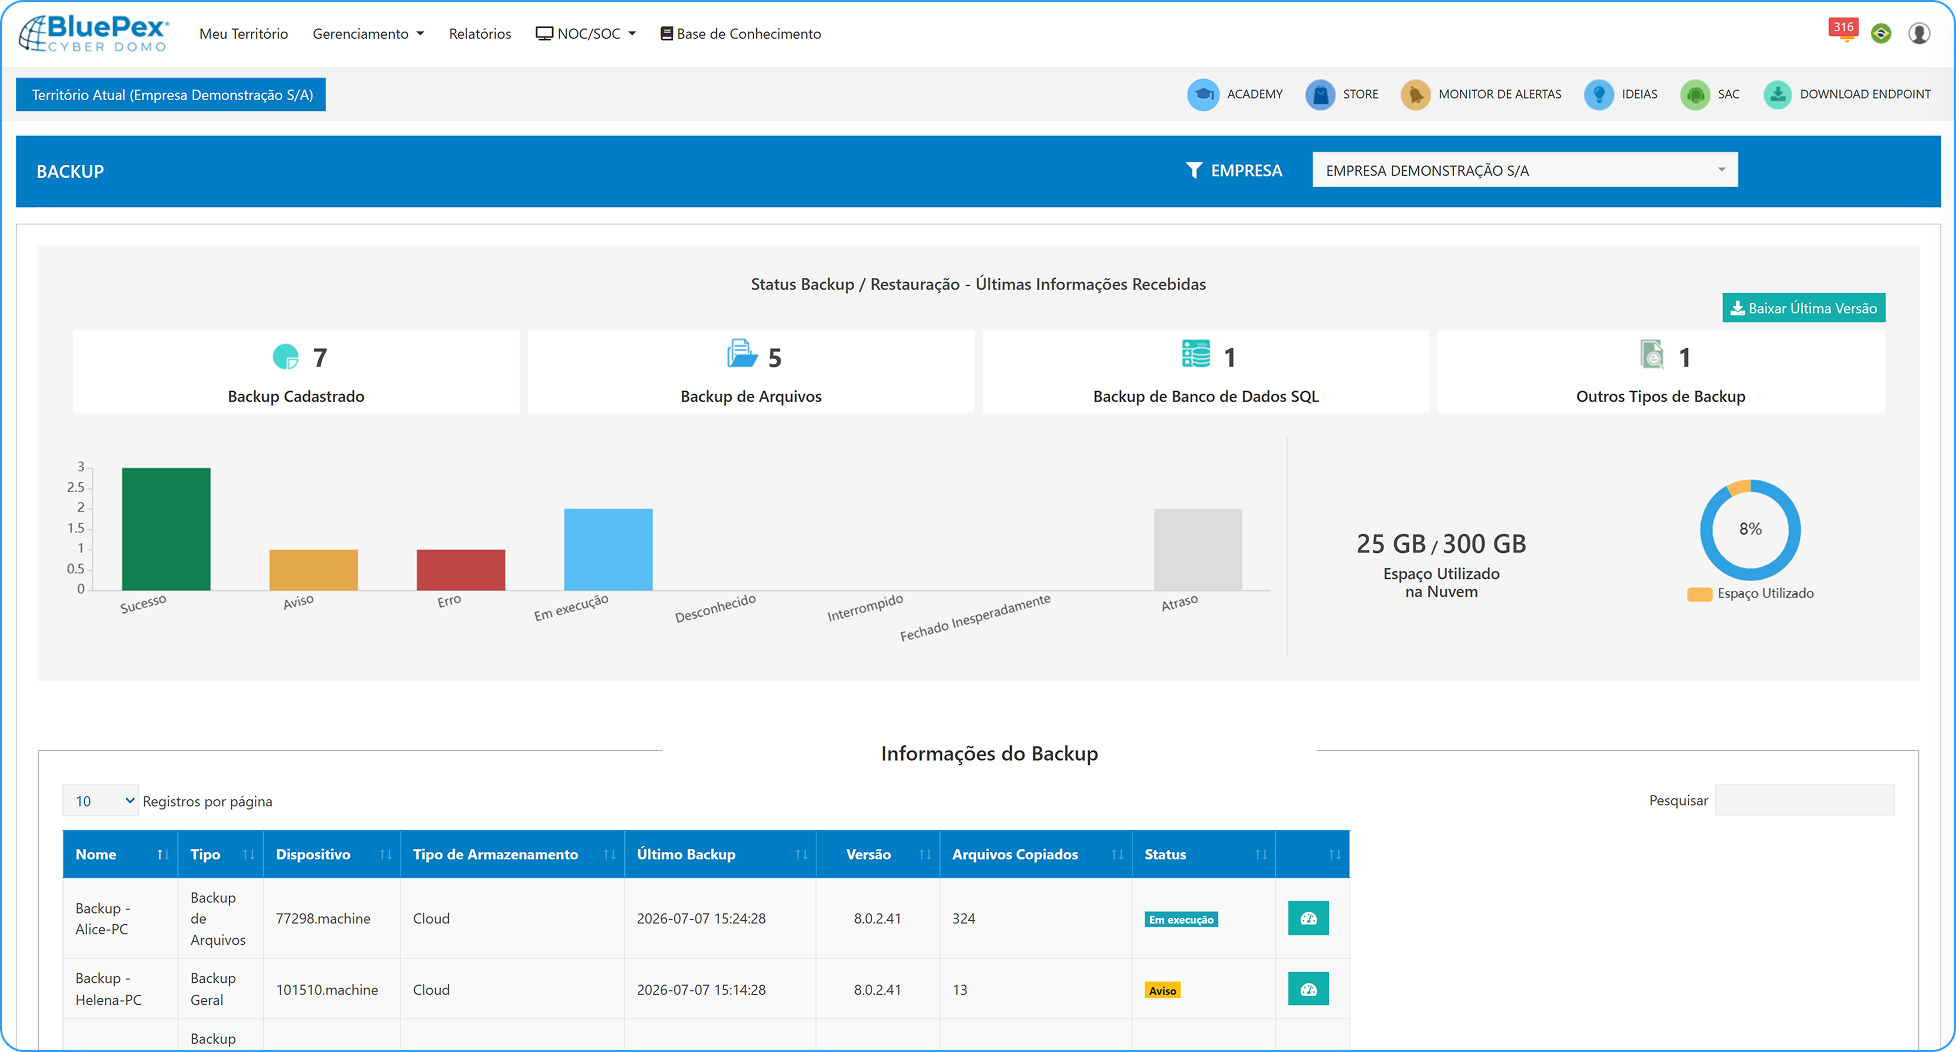Click the 25 GB / 300 GB storage text
This screenshot has width=1956, height=1052.
[1441, 544]
